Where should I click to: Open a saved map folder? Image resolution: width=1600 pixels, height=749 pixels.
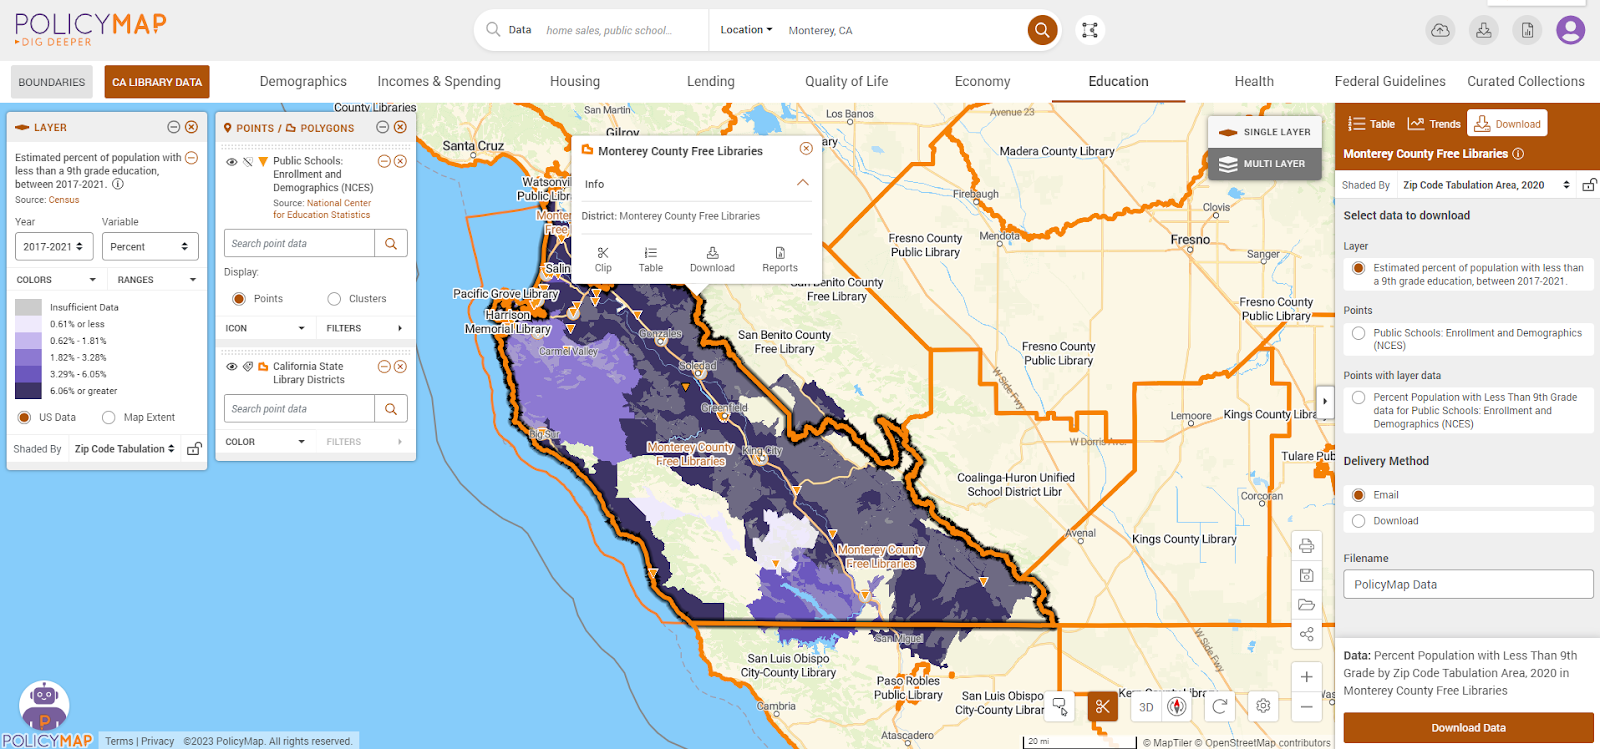pos(1306,605)
